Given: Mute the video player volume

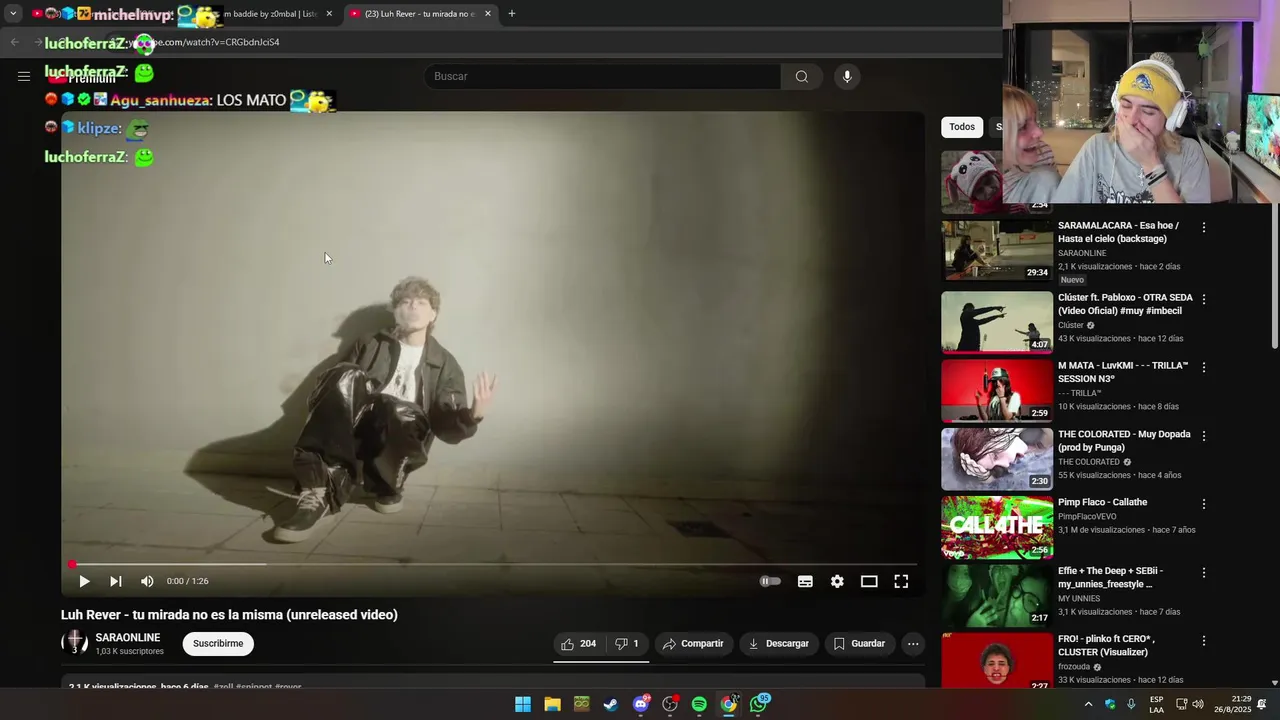Looking at the screenshot, I should [147, 581].
